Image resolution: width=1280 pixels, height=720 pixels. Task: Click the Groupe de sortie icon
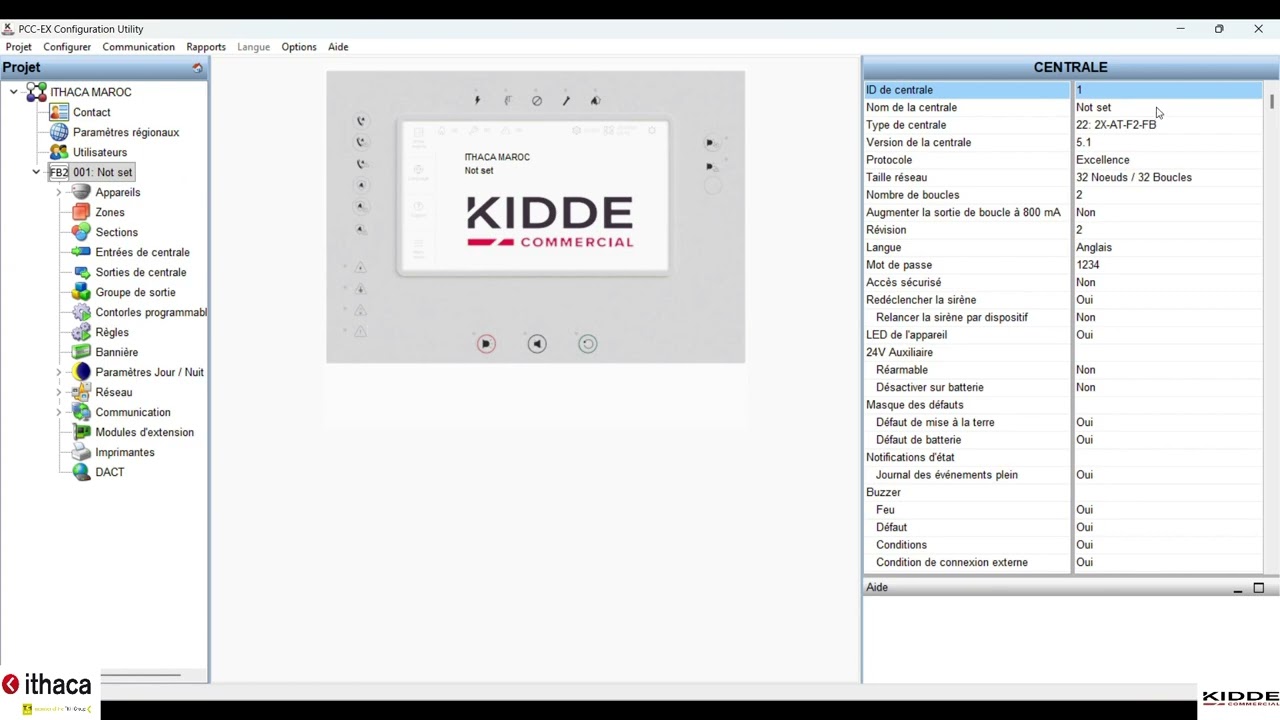pos(81,292)
